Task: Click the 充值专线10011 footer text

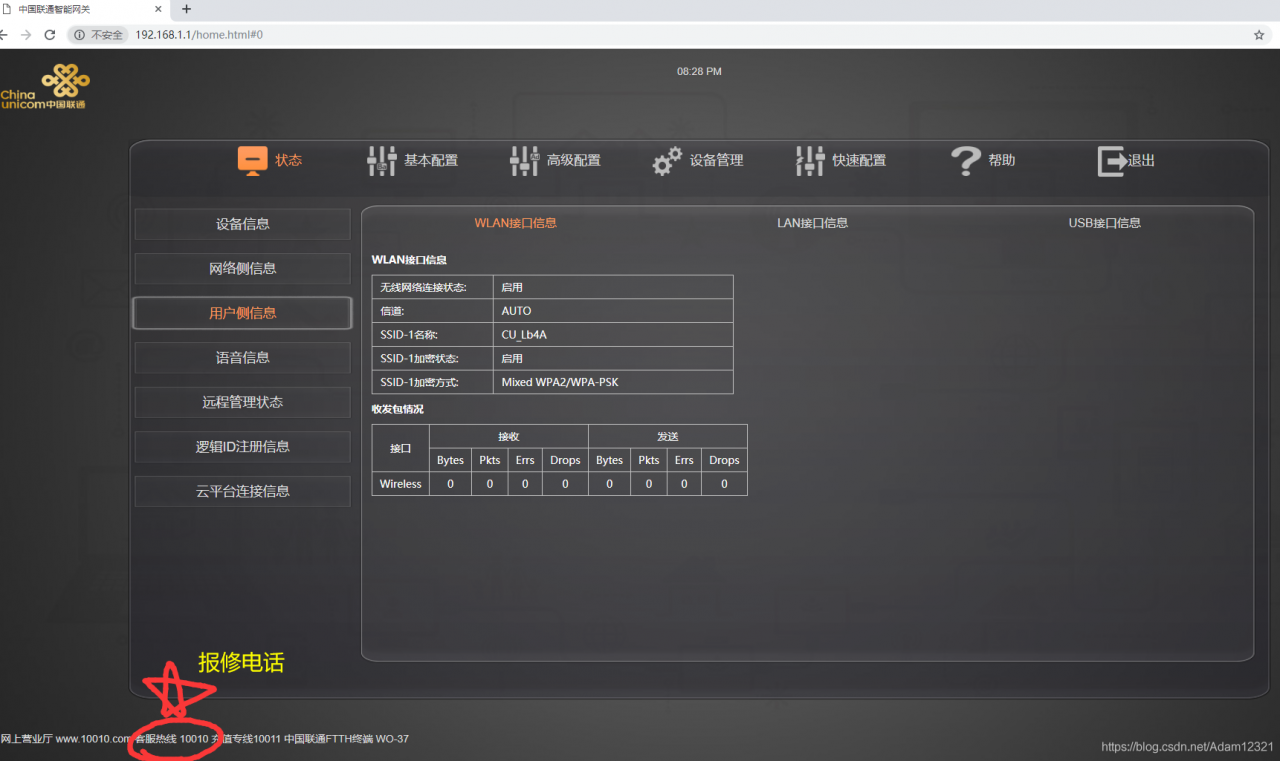Action: coord(245,740)
